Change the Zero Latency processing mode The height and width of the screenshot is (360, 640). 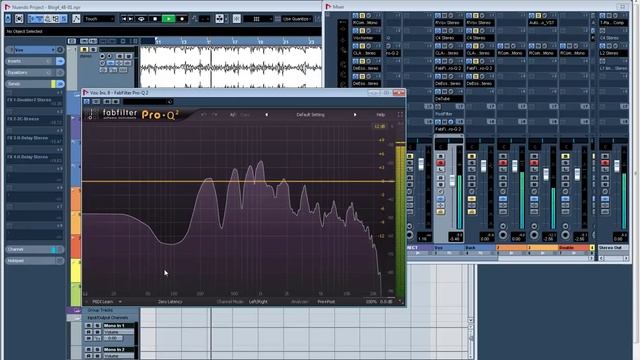point(170,302)
